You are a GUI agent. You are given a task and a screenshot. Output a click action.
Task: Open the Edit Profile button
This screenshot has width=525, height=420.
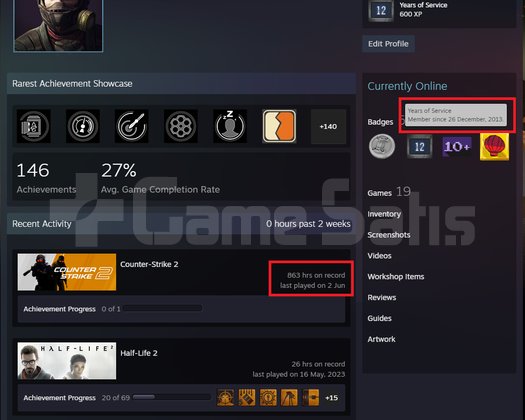(388, 44)
